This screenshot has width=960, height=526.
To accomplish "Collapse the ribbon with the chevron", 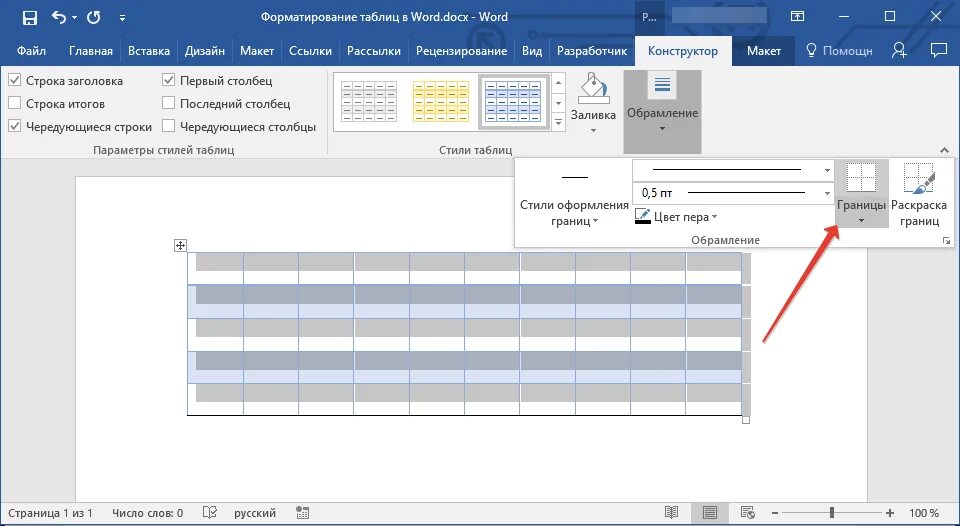I will pyautogui.click(x=944, y=150).
